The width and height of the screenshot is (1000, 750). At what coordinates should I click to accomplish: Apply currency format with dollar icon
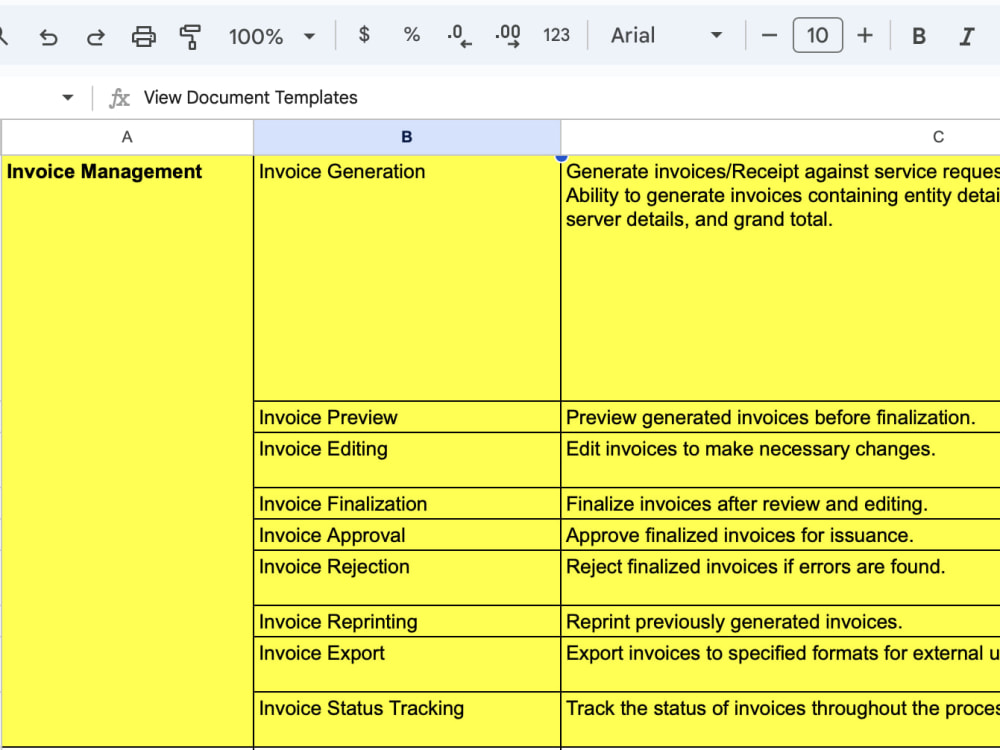pyautogui.click(x=364, y=35)
